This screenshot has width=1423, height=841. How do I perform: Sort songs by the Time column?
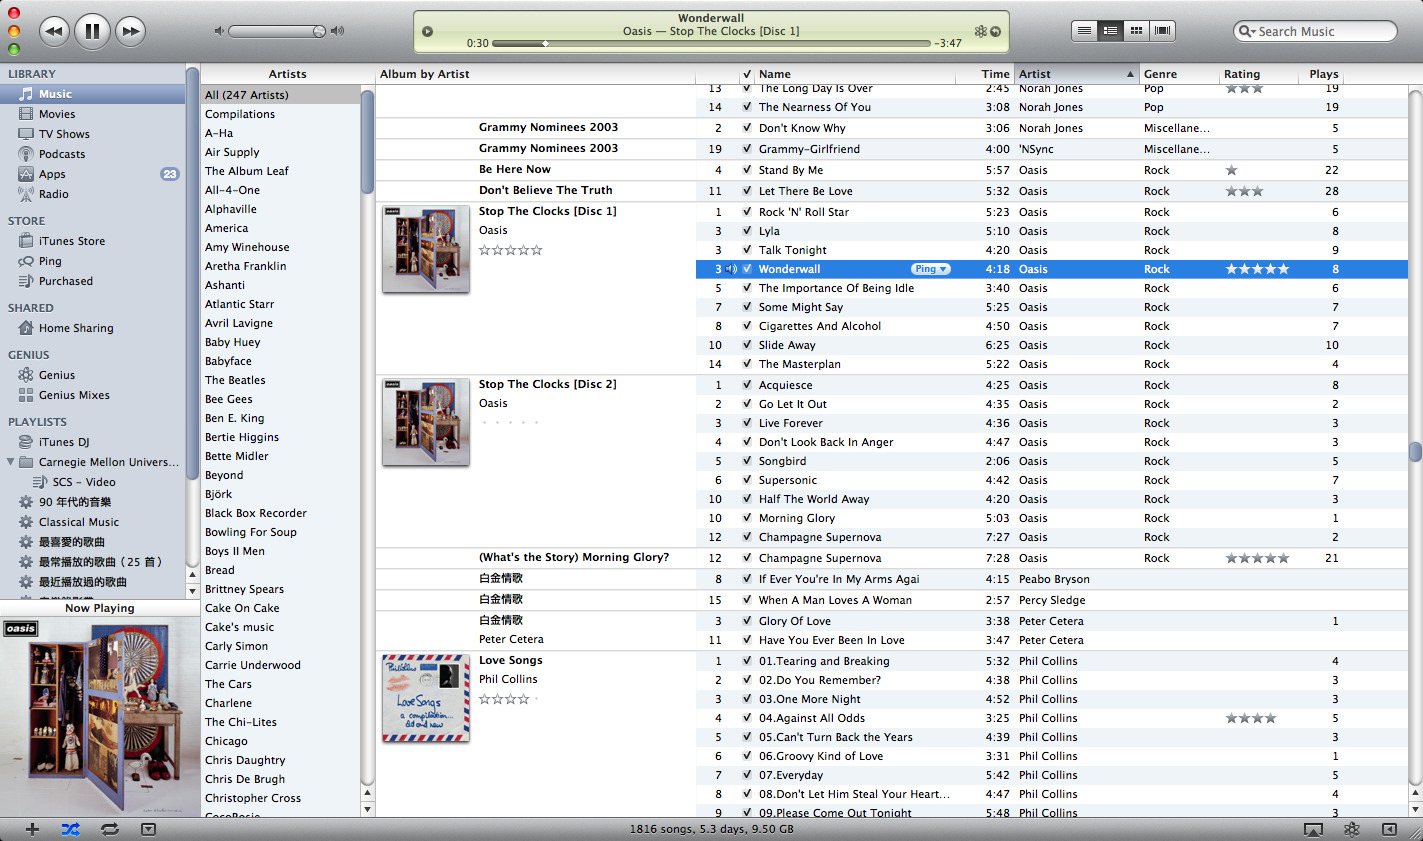click(x=984, y=74)
